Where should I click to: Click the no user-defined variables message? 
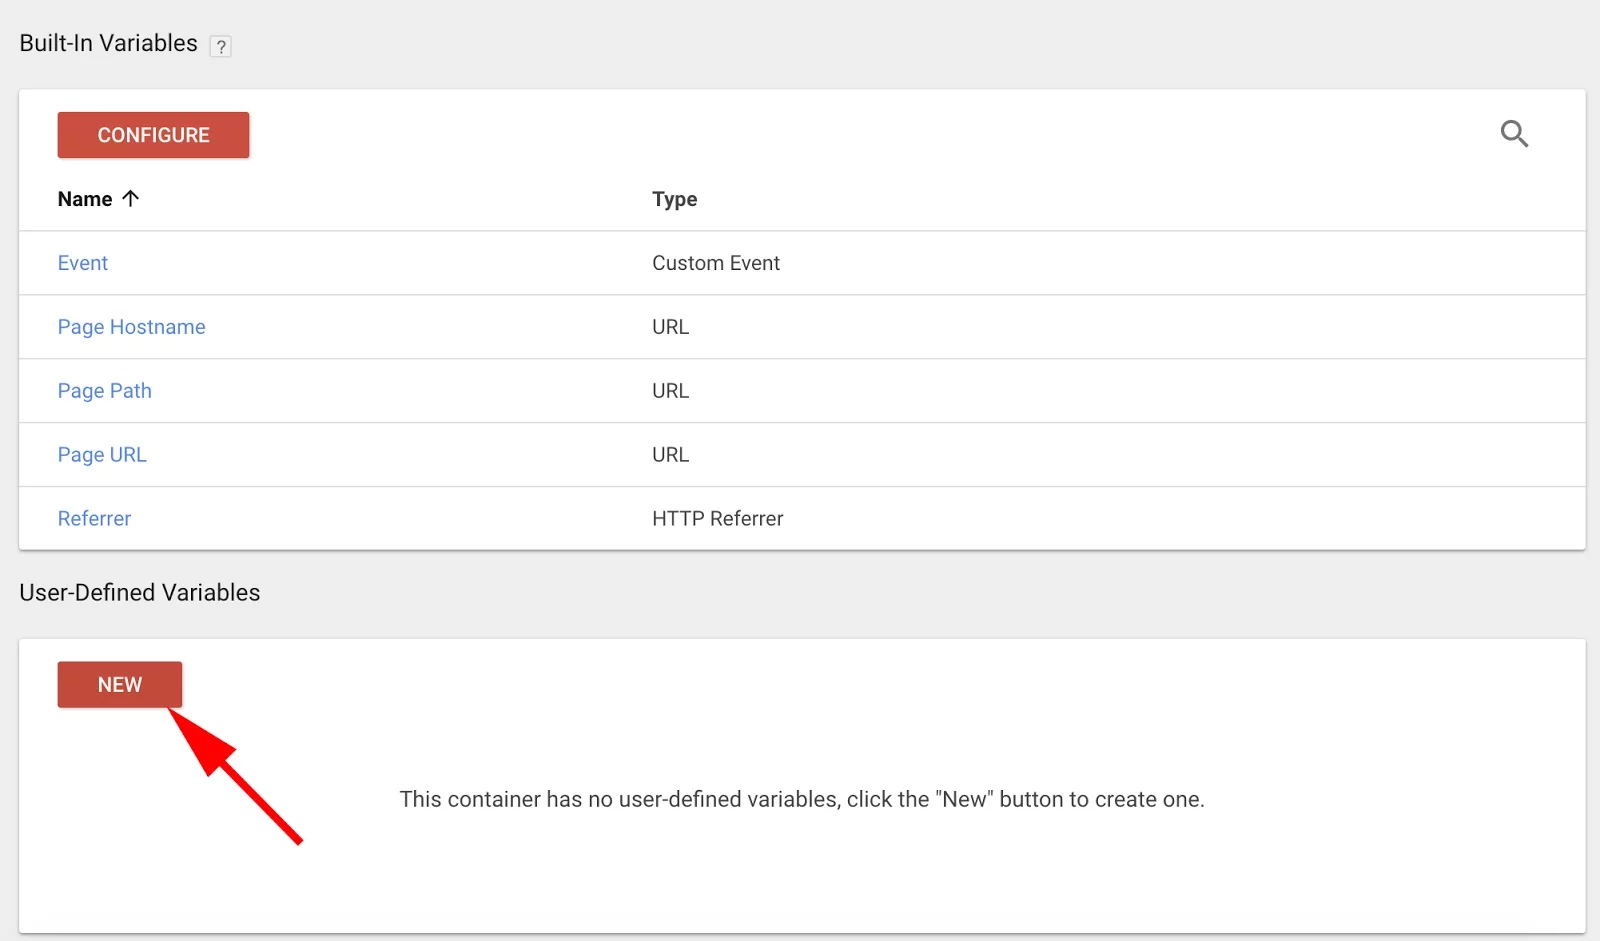(802, 799)
